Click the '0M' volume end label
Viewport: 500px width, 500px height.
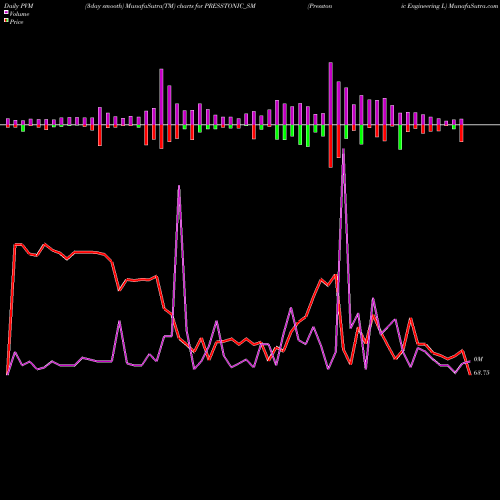478,359
